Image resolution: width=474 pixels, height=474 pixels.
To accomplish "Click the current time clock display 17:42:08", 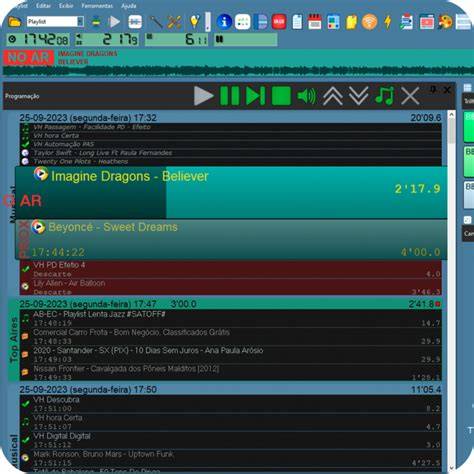I will tap(38, 40).
